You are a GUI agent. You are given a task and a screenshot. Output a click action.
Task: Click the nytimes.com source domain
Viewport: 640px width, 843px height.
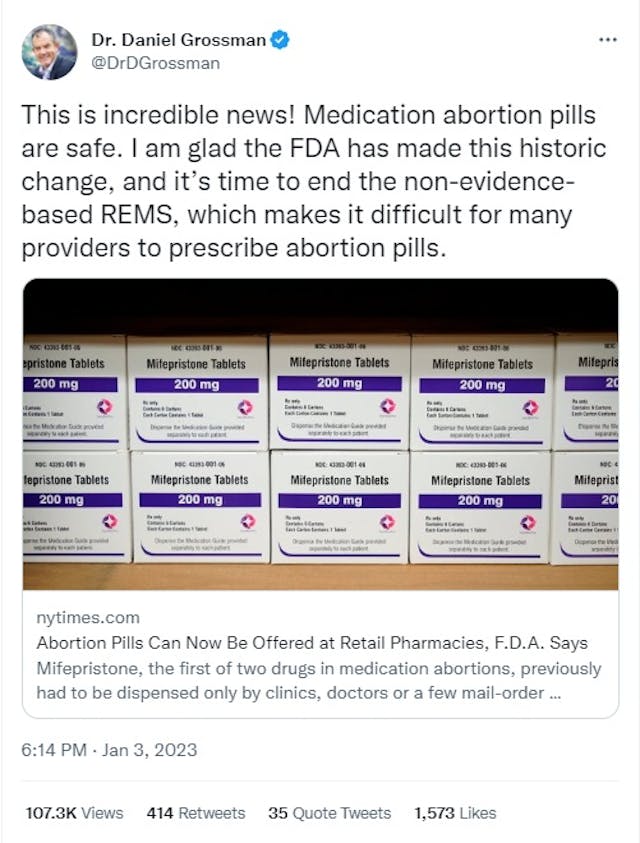click(x=88, y=618)
